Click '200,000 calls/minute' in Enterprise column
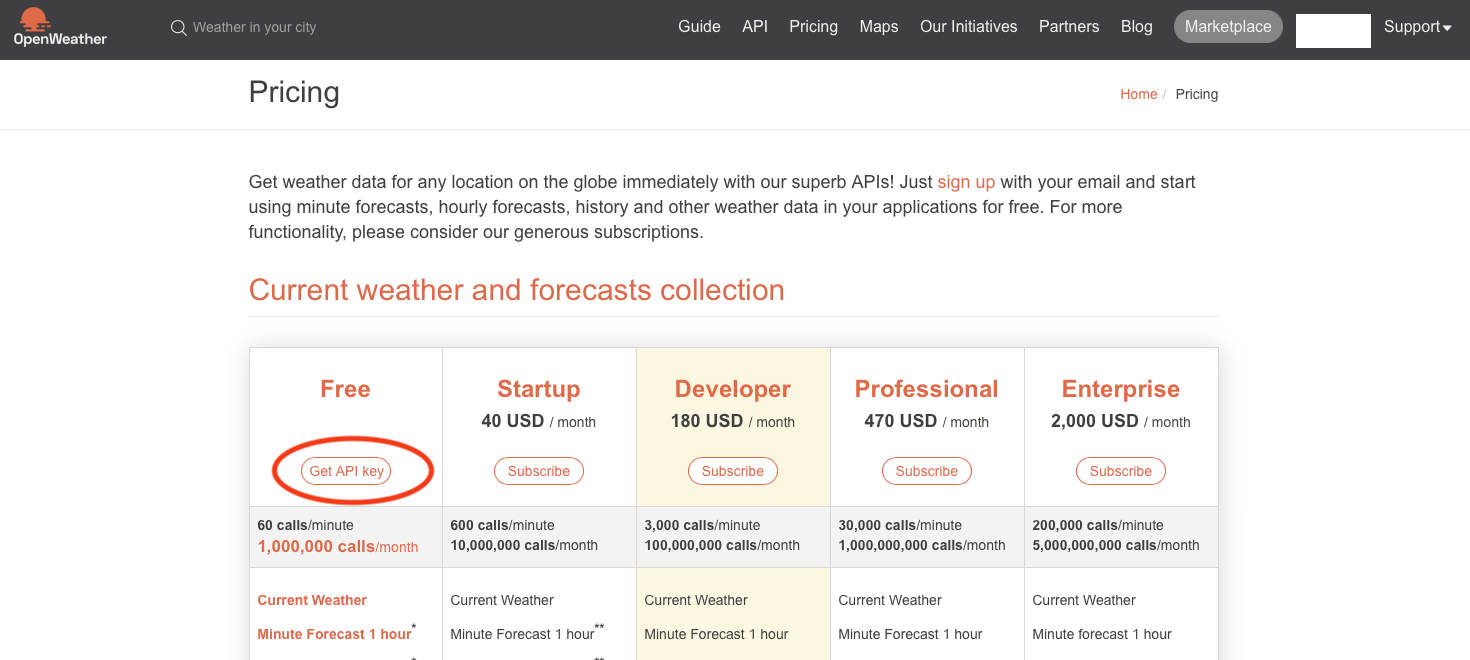 click(x=1098, y=525)
